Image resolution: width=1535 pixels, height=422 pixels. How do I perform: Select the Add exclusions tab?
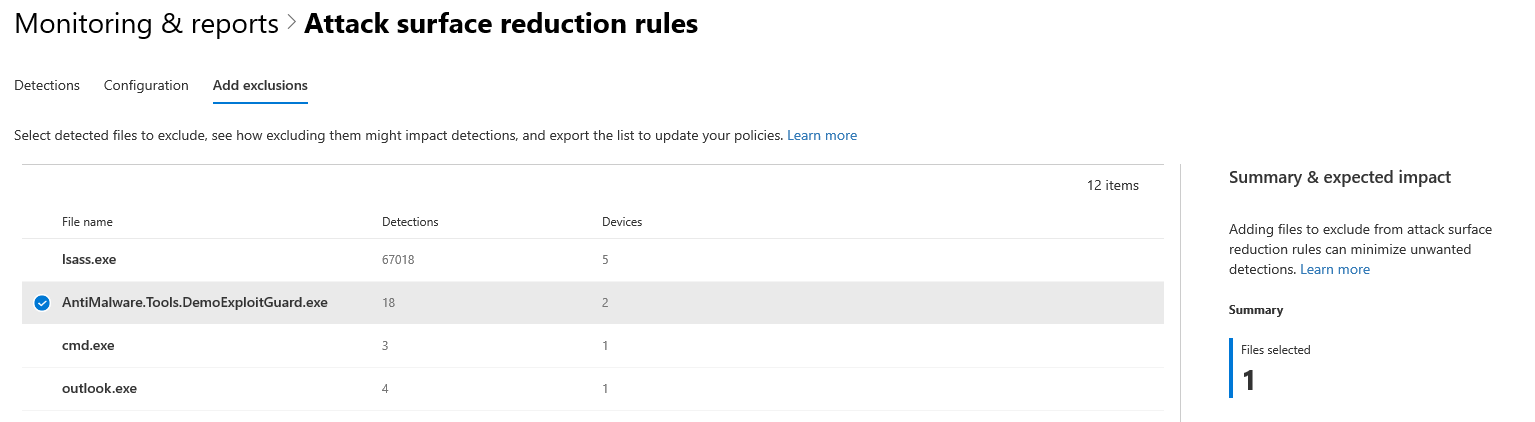click(x=260, y=86)
